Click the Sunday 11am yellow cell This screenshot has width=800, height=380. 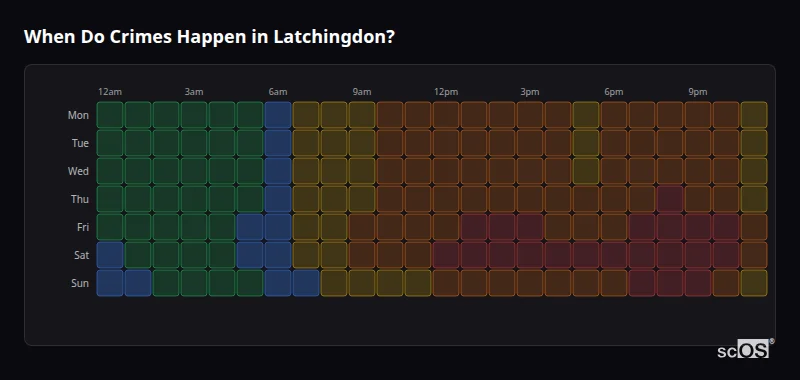pyautogui.click(x=418, y=283)
